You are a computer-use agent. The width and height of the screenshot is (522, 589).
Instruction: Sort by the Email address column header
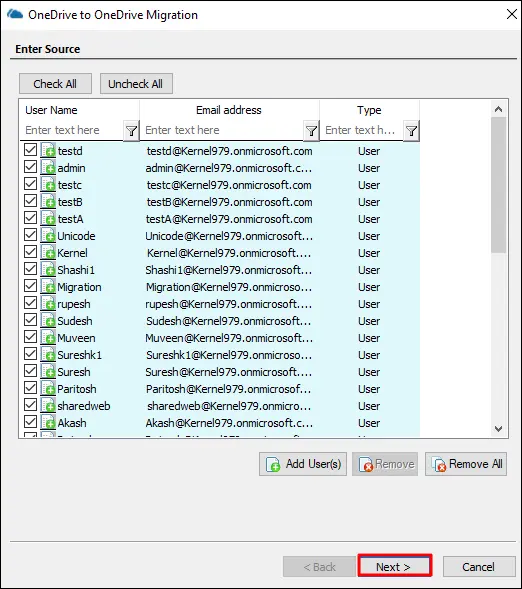(229, 110)
